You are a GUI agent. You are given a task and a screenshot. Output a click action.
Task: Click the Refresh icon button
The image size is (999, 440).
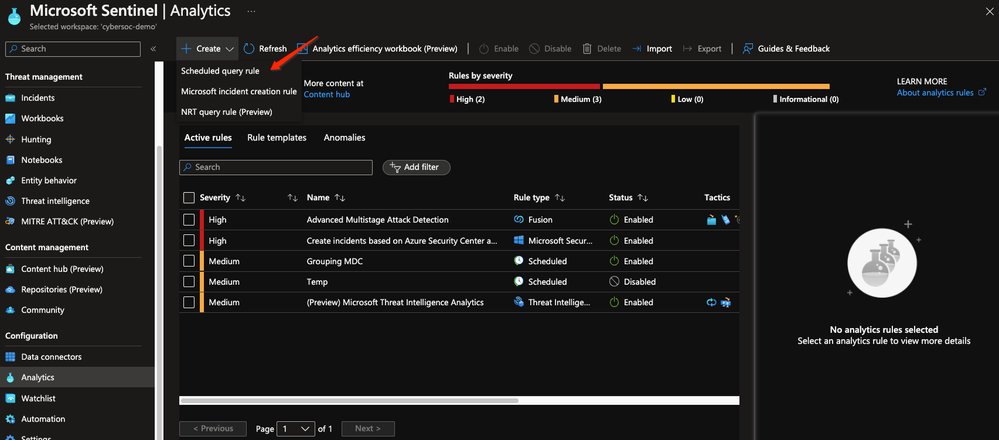pyautogui.click(x=249, y=48)
